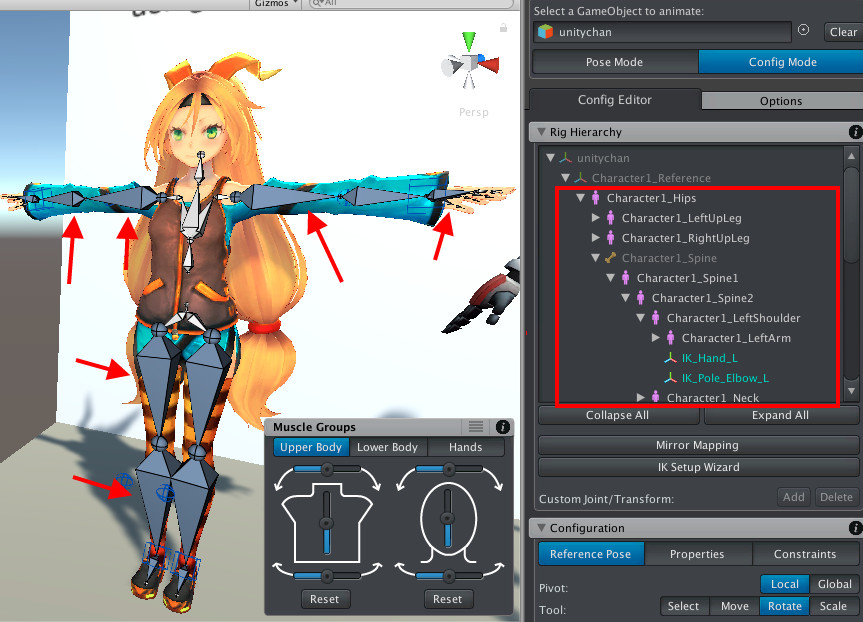Click Collapse All
This screenshot has width=863, height=622.
(618, 415)
